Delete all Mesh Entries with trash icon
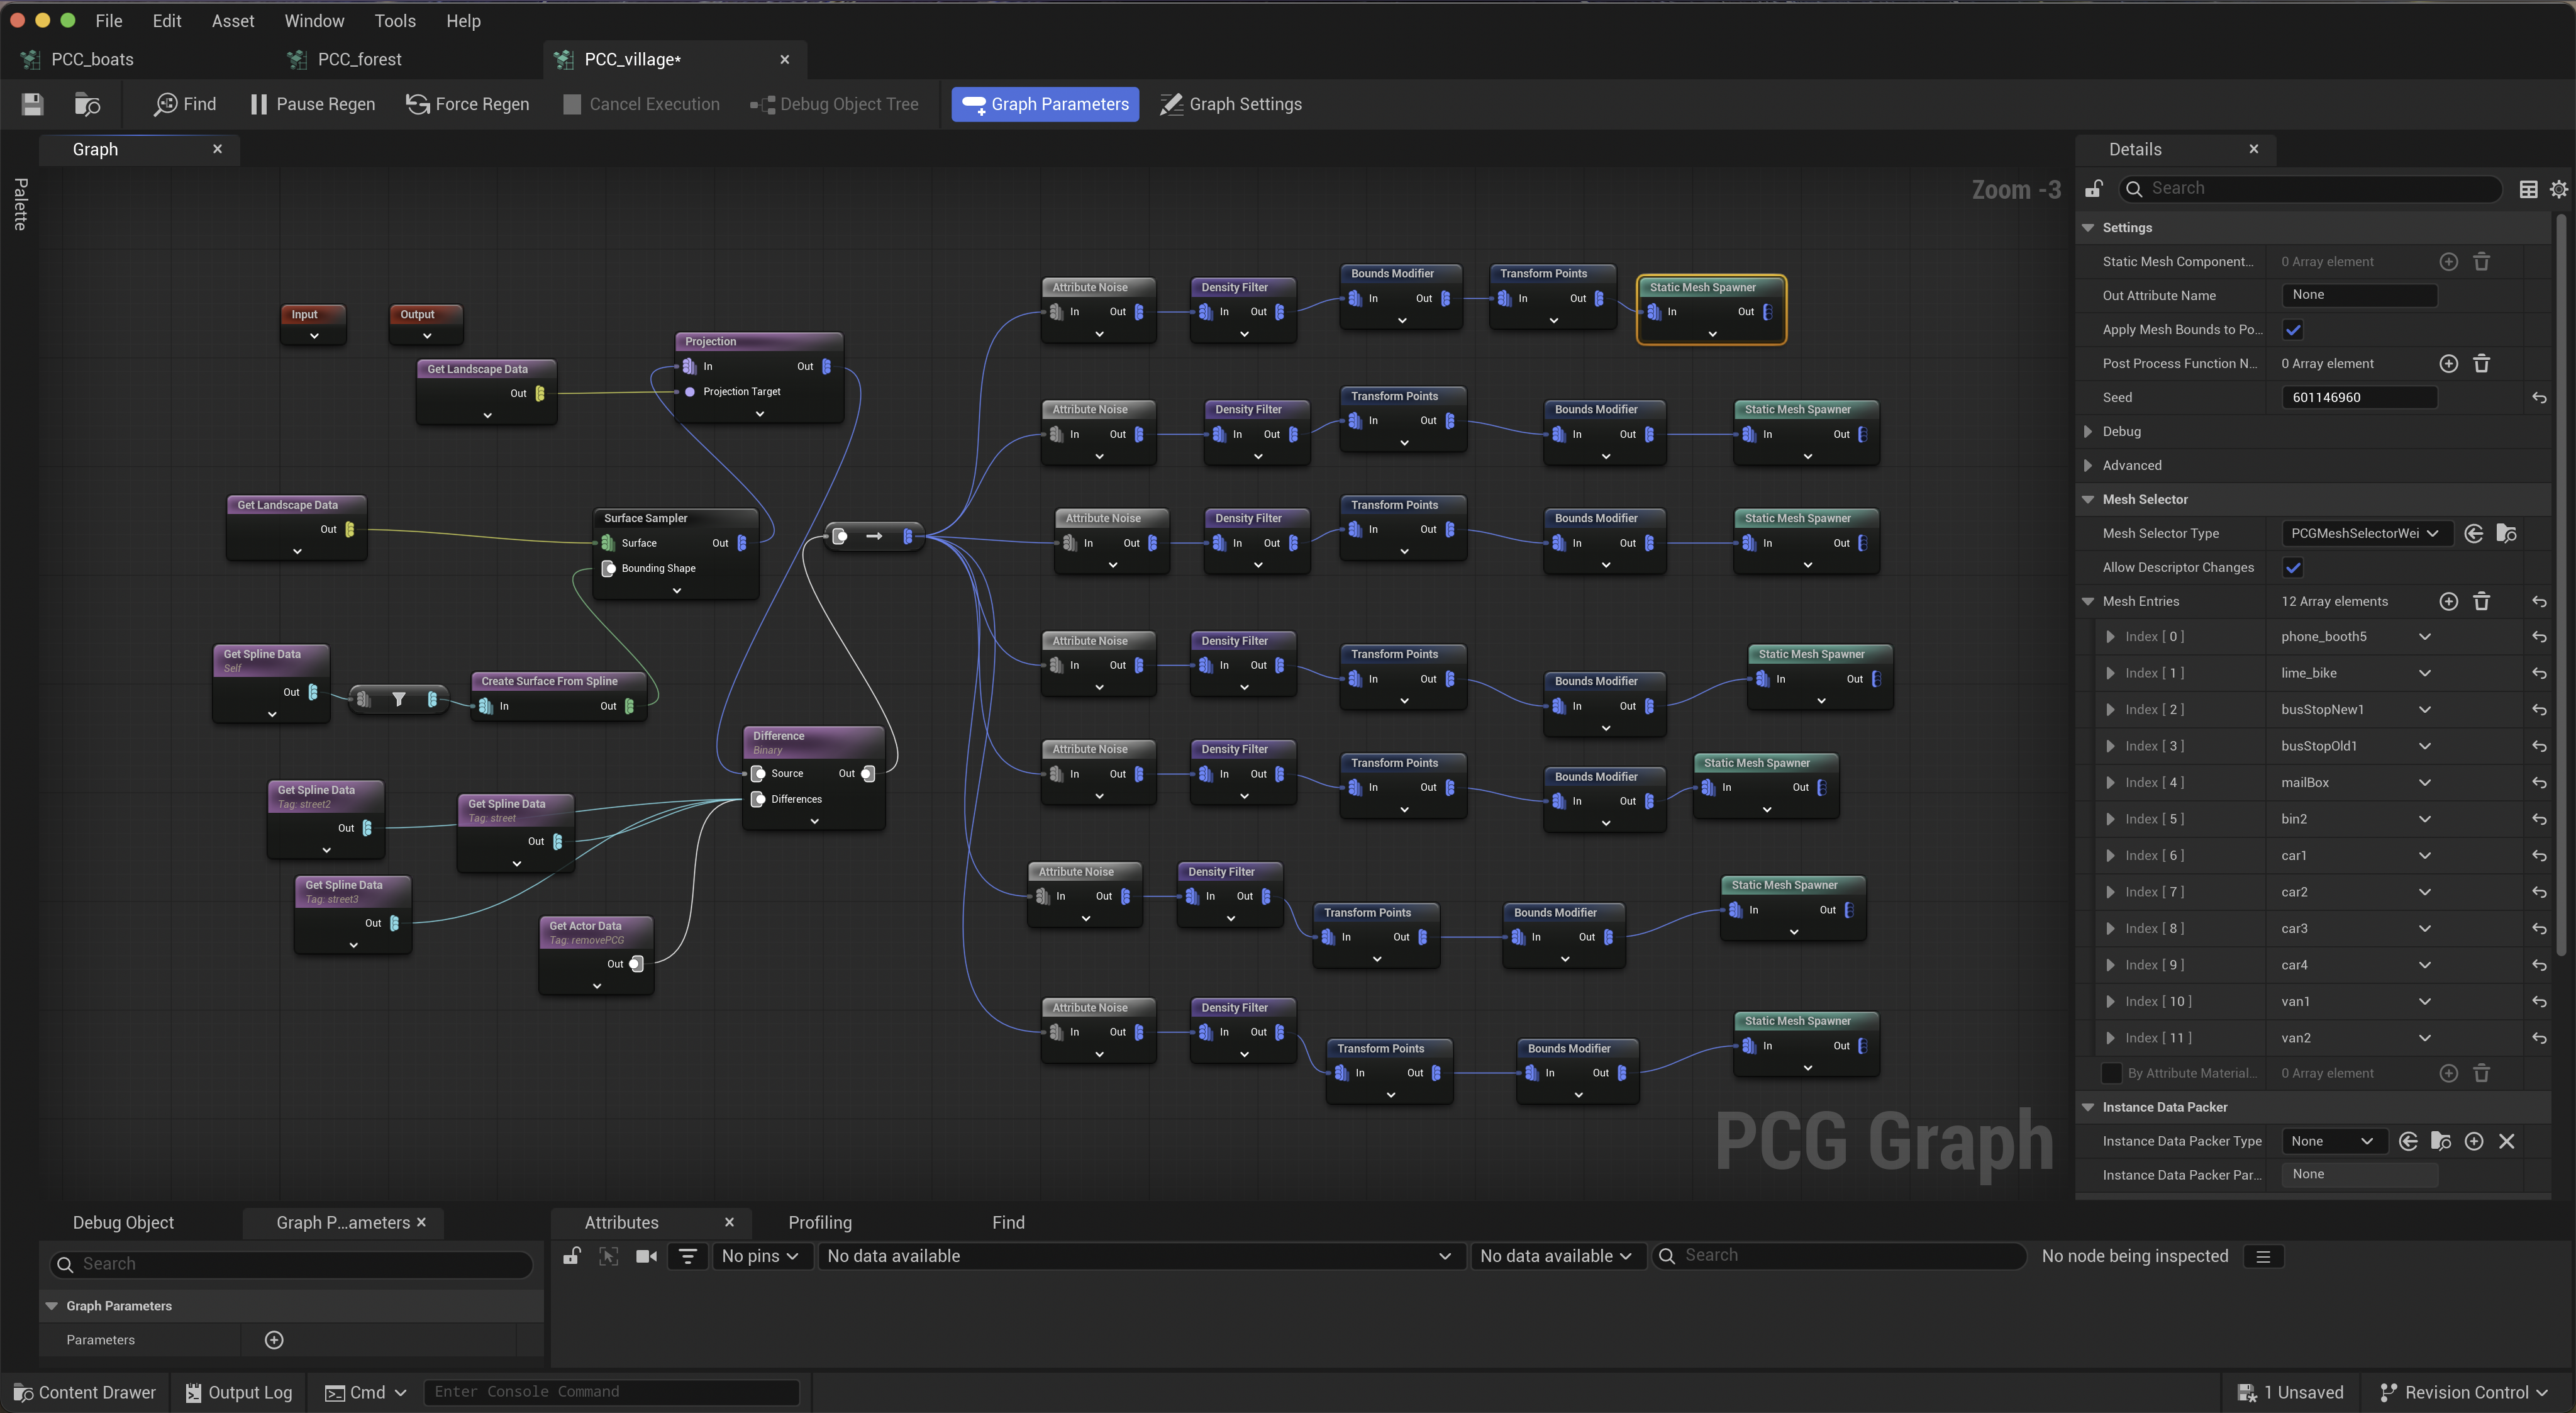2576x1413 pixels. [x=2481, y=601]
